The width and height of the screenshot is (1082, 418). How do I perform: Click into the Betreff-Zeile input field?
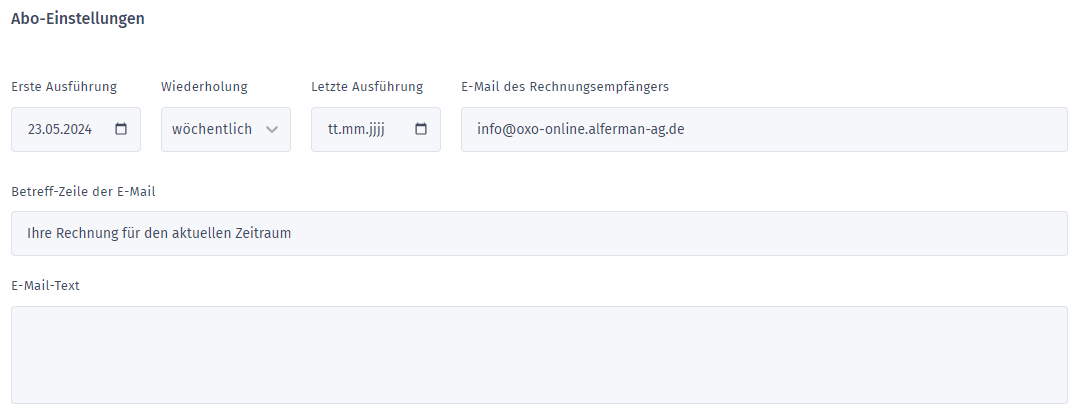pyautogui.click(x=539, y=233)
